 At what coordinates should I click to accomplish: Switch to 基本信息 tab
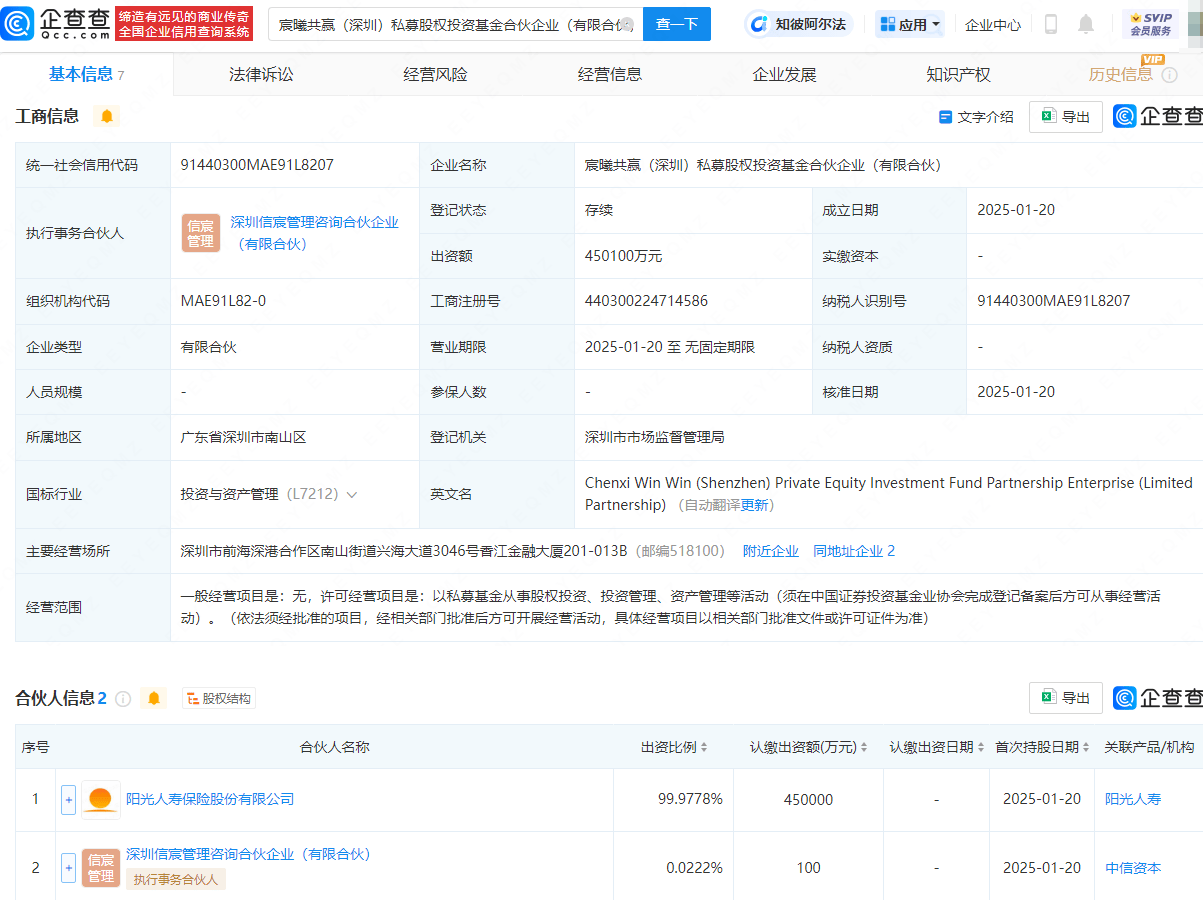point(86,75)
